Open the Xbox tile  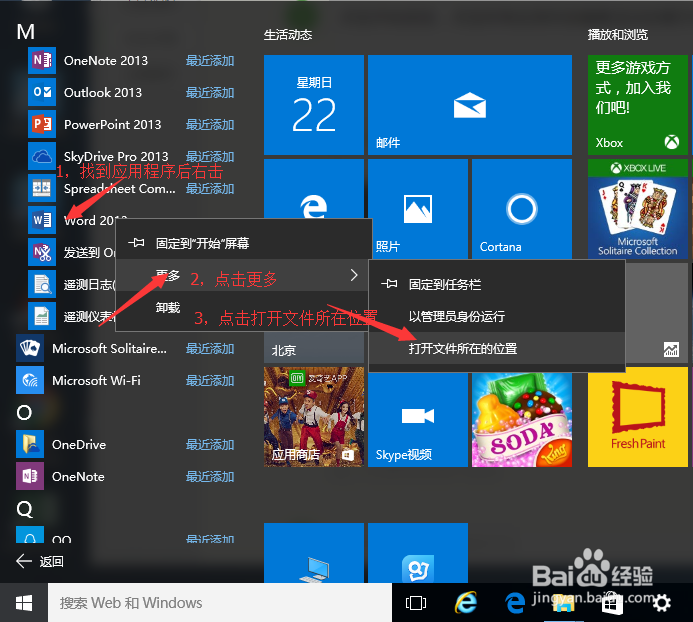[x=638, y=105]
